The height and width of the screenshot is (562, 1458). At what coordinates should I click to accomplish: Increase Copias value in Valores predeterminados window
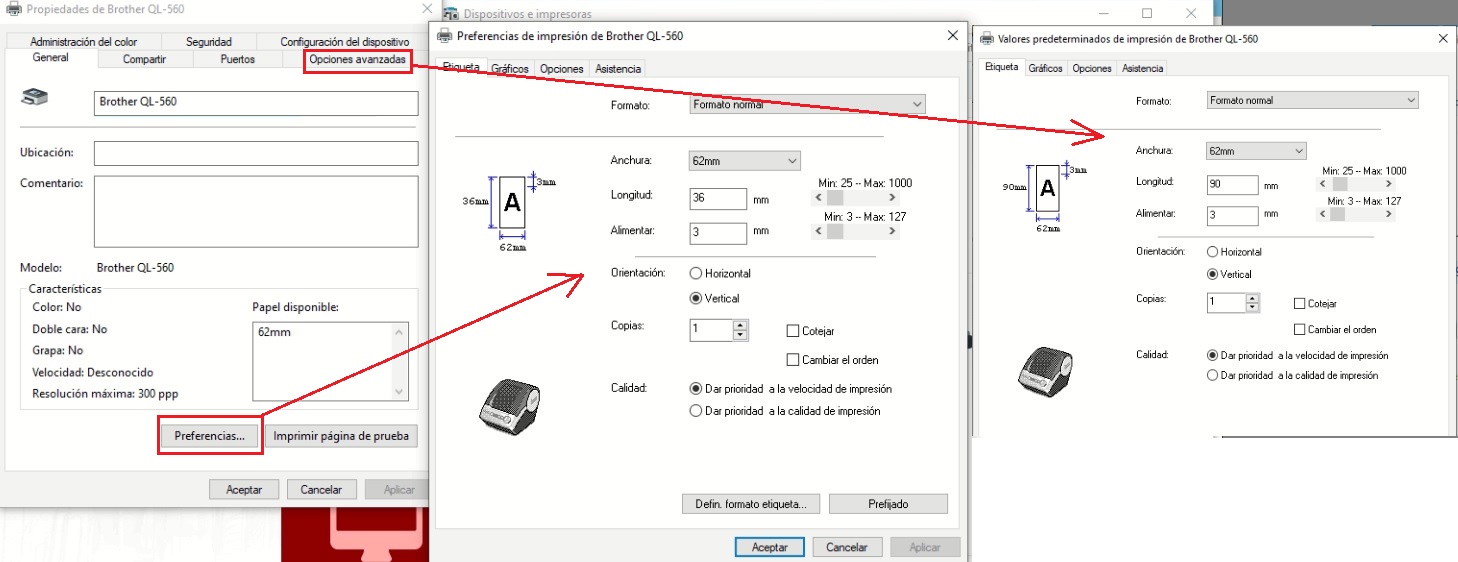[1253, 298]
